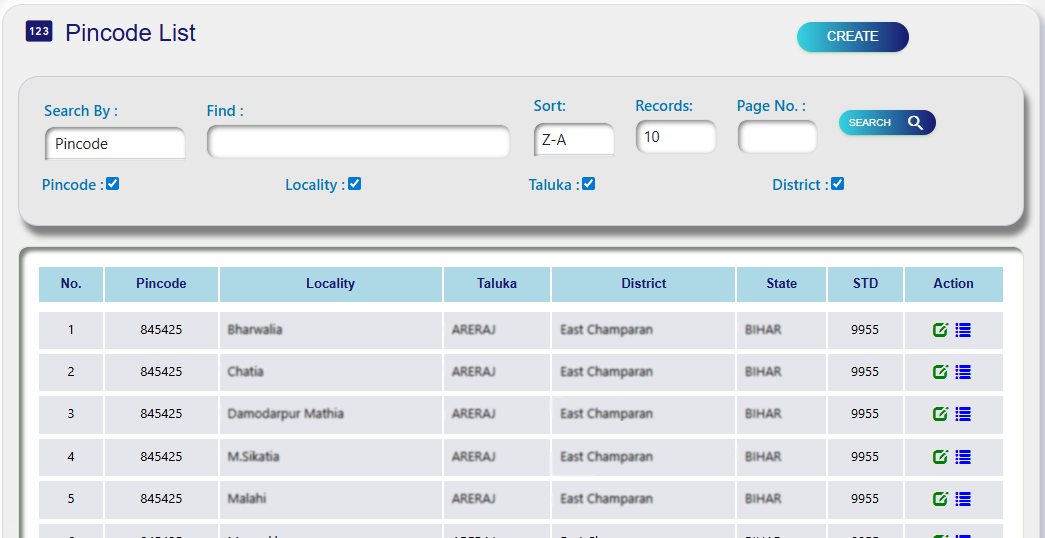This screenshot has height=538, width=1045.
Task: Disable the Taluka checkbox
Action: pyautogui.click(x=589, y=184)
